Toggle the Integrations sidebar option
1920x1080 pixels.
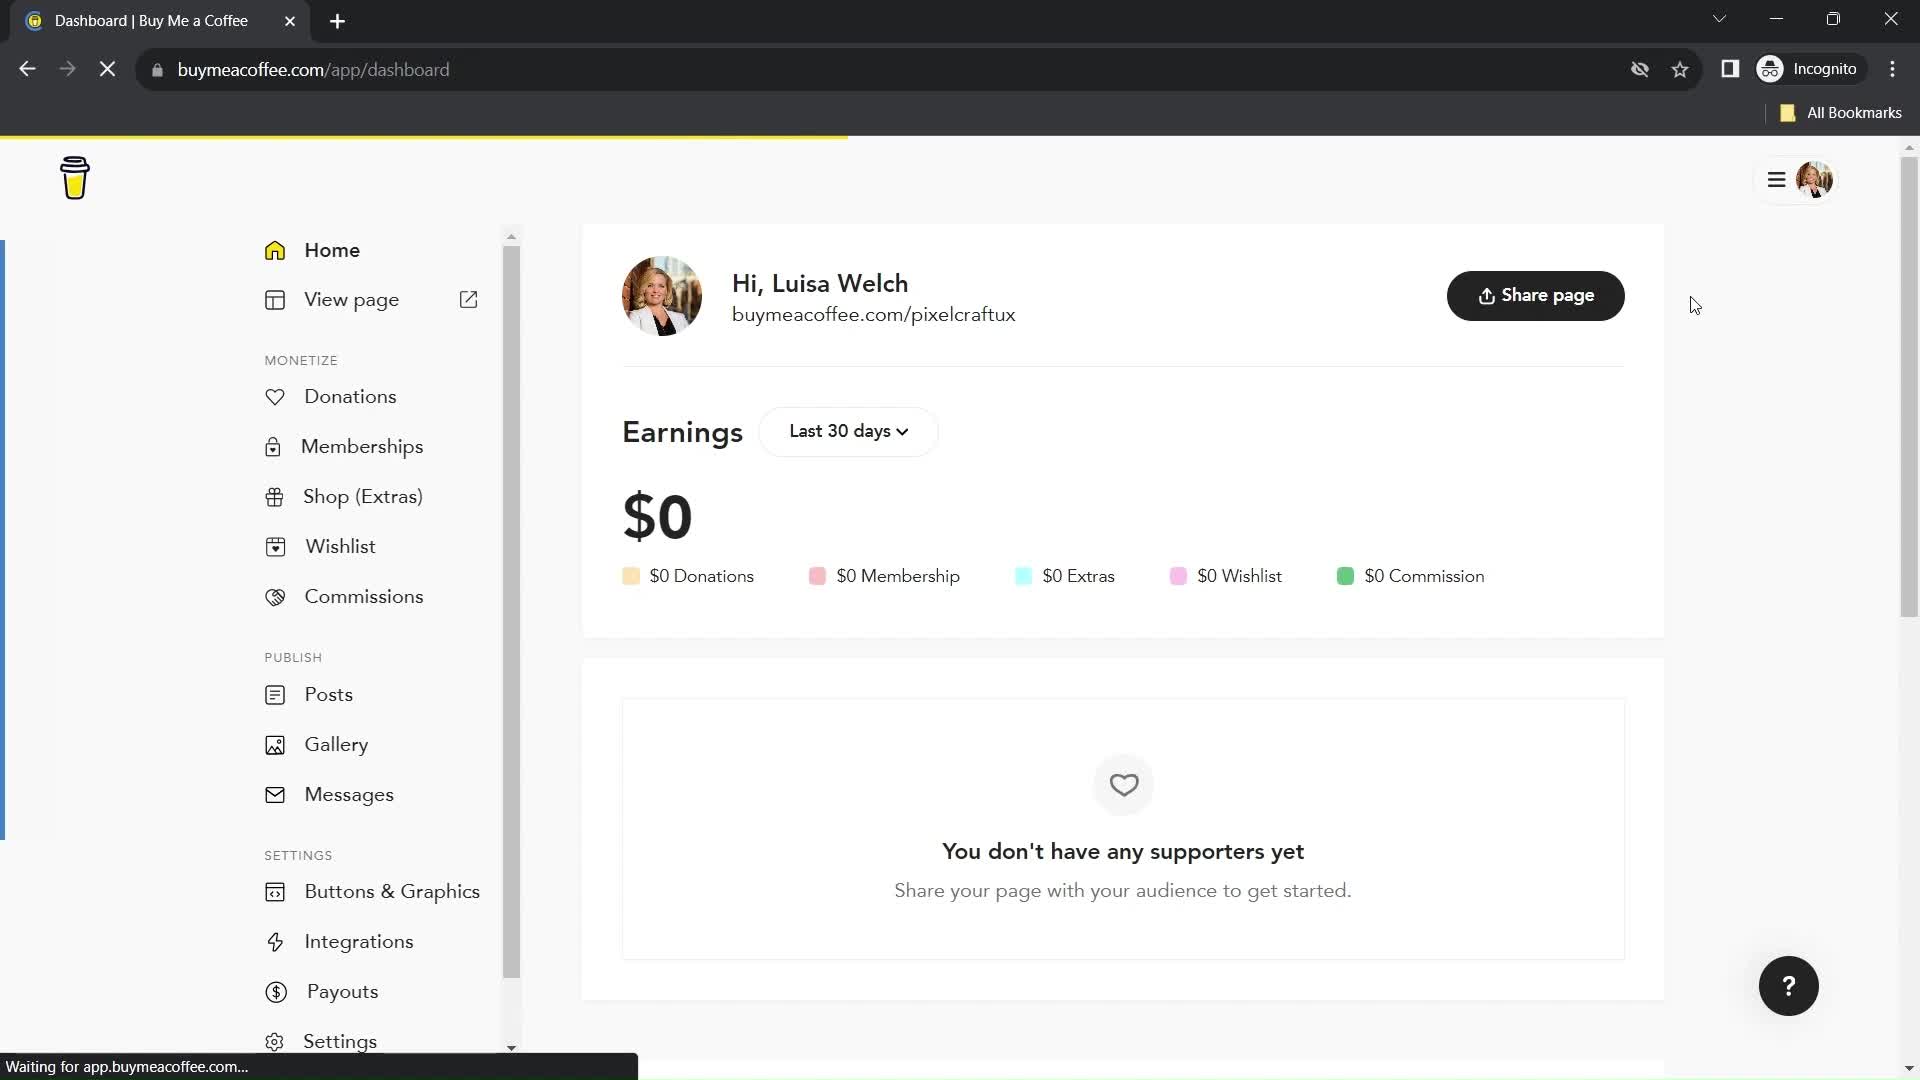click(x=359, y=942)
